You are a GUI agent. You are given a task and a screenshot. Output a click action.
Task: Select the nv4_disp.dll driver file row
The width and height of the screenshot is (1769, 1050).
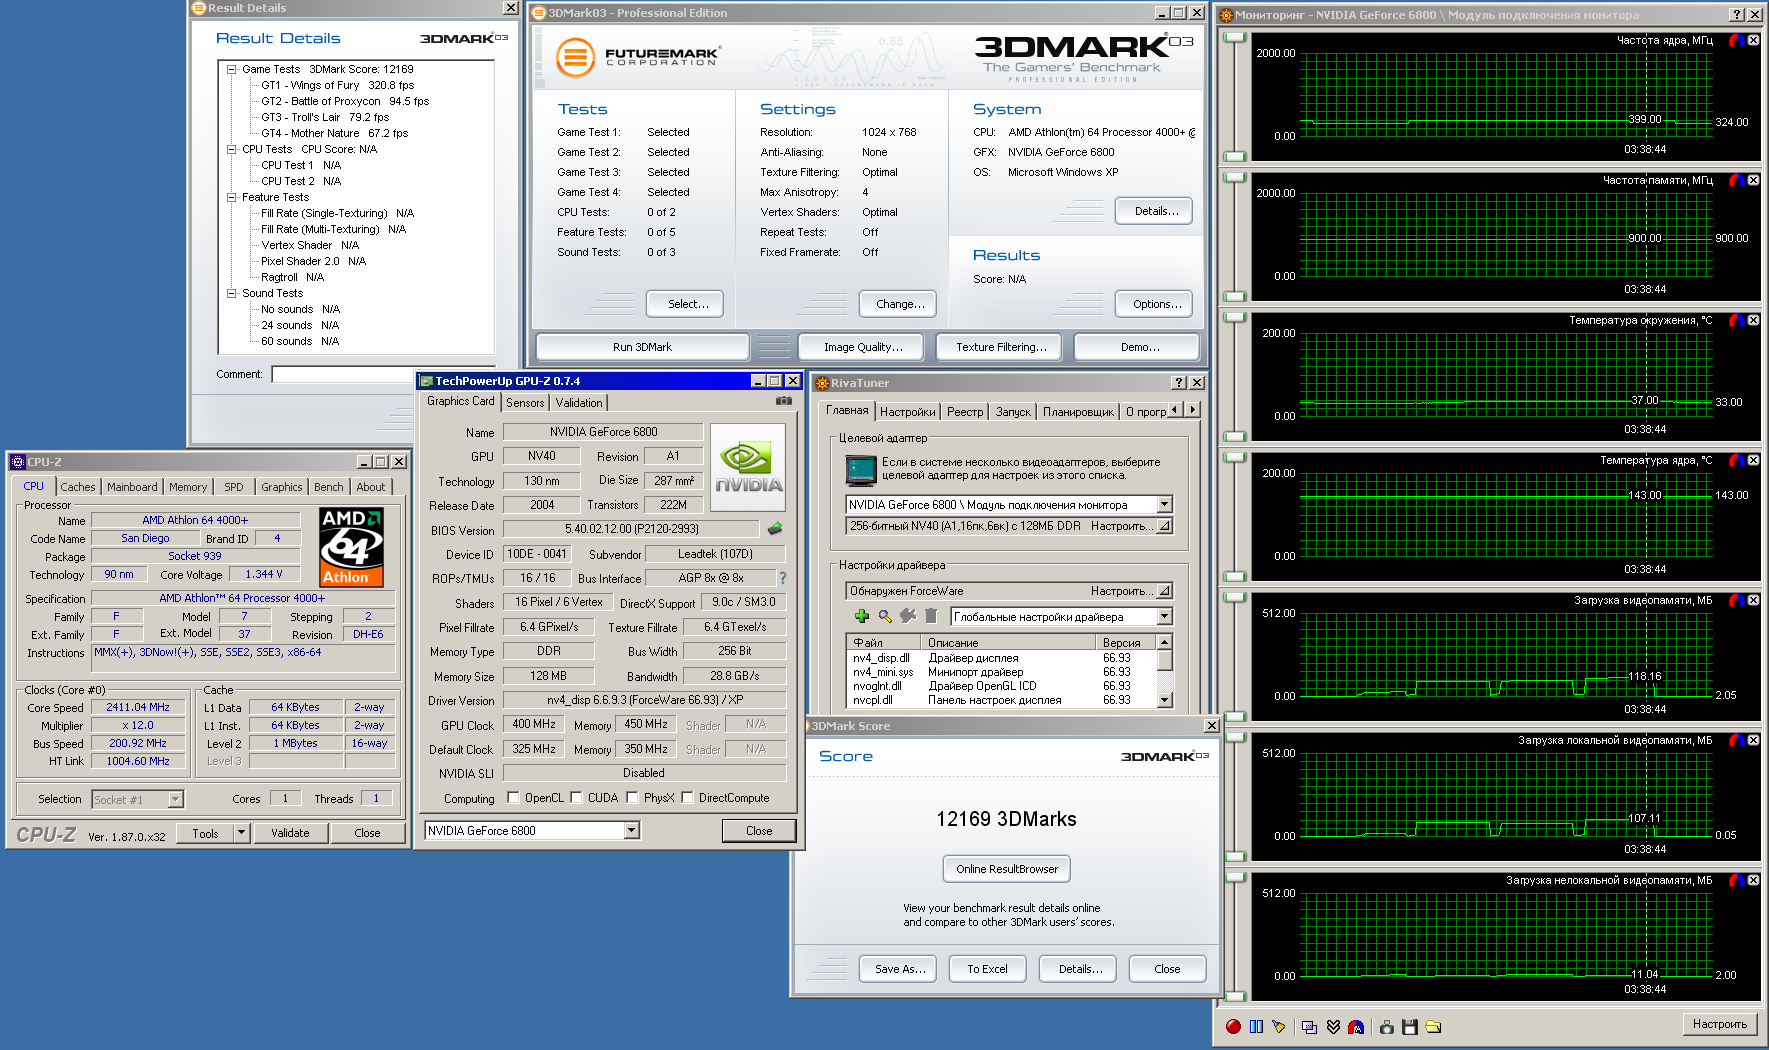click(1001, 658)
